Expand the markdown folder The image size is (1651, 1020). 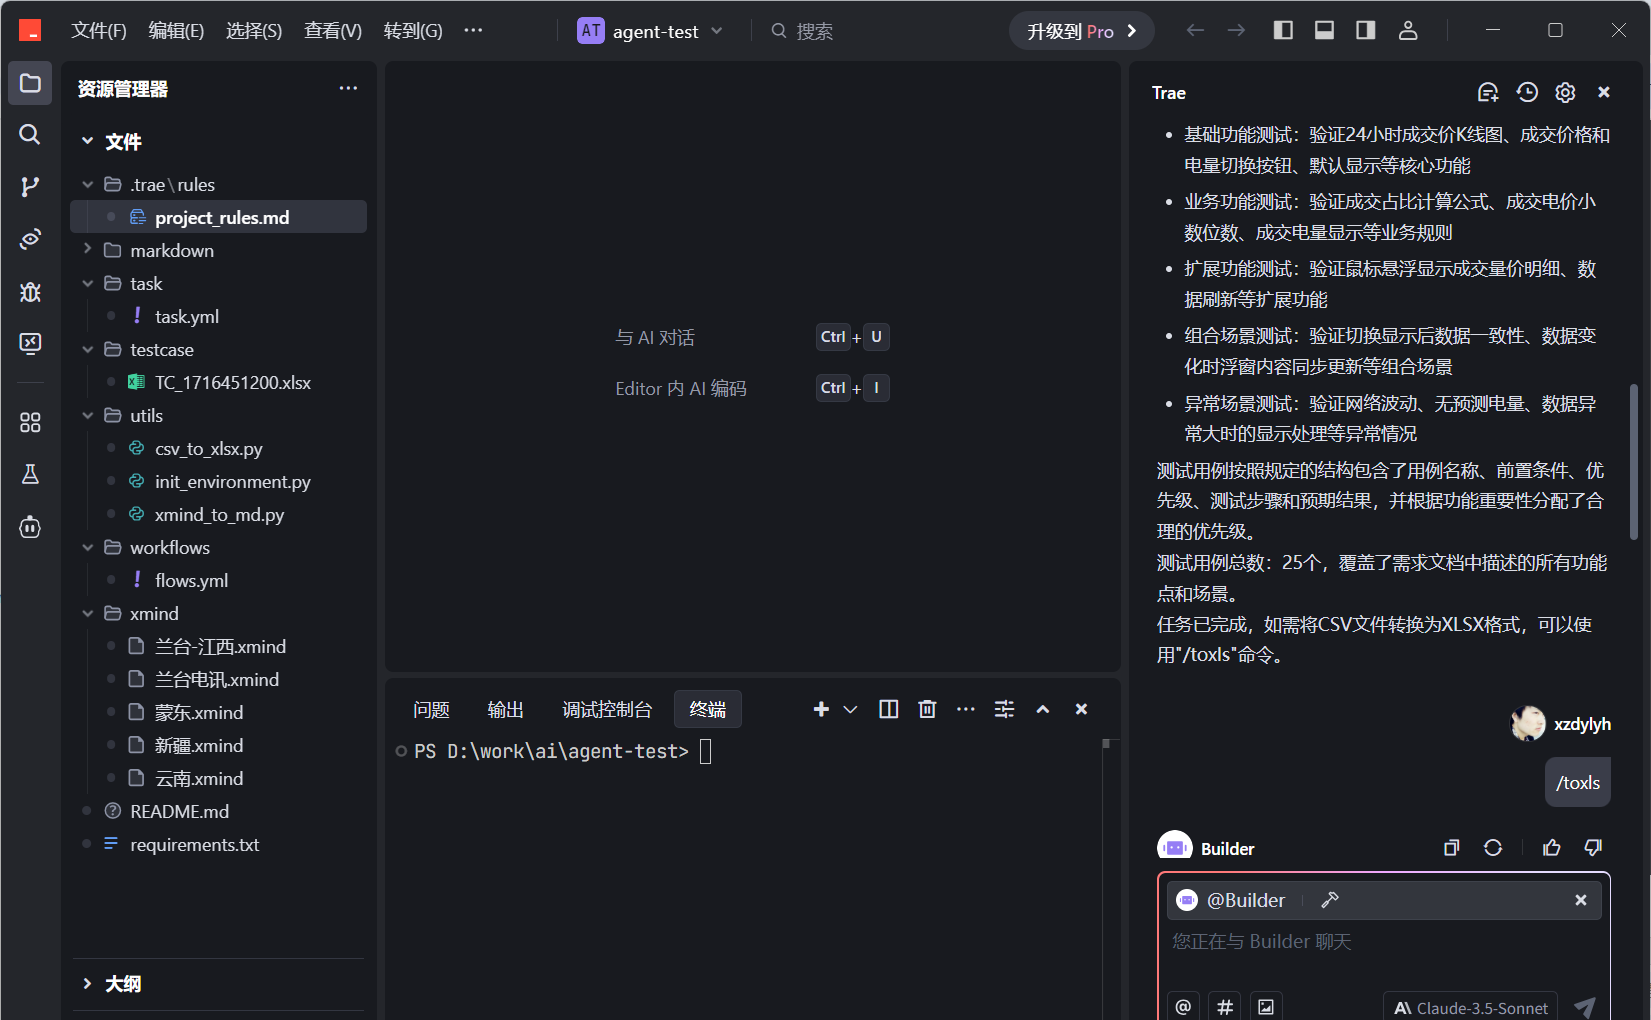point(171,250)
